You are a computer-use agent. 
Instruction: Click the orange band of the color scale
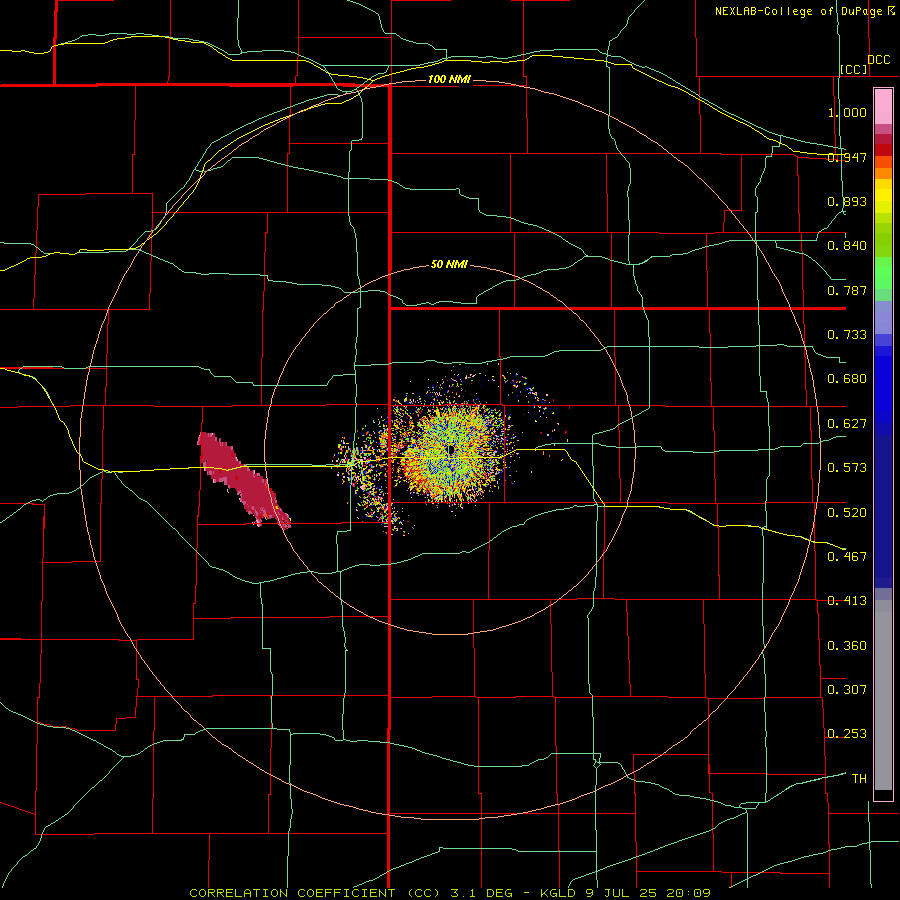(883, 173)
